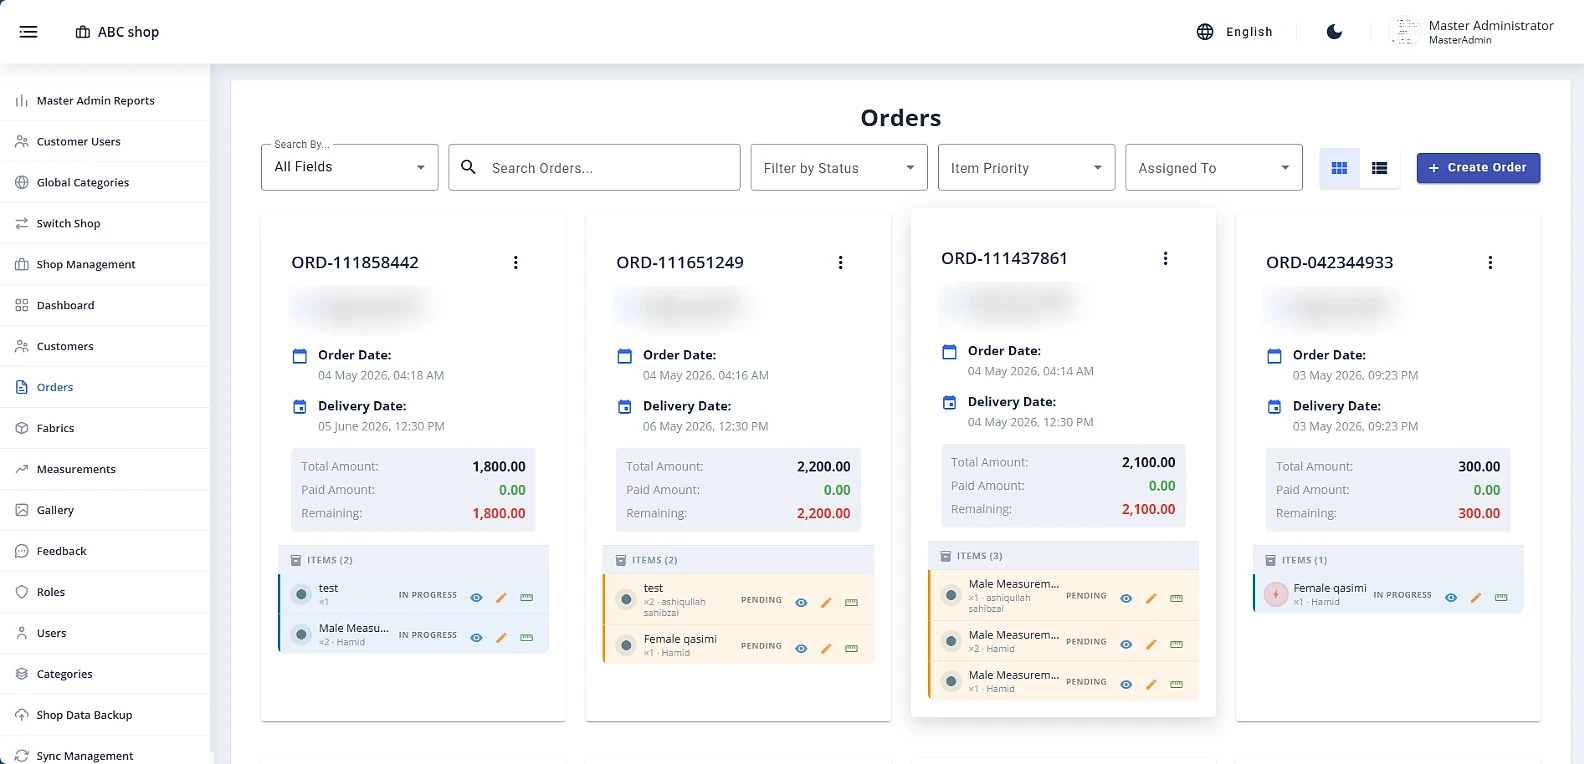Open the hamburger navigation menu
Image resolution: width=1584 pixels, height=764 pixels.
coord(28,32)
